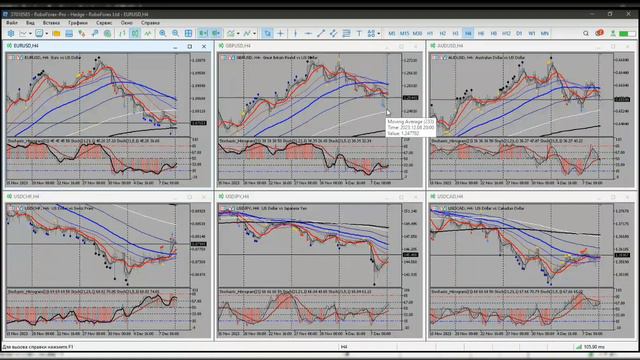
Task: Expand the indicators list dropdown arrow
Action: (238, 33)
